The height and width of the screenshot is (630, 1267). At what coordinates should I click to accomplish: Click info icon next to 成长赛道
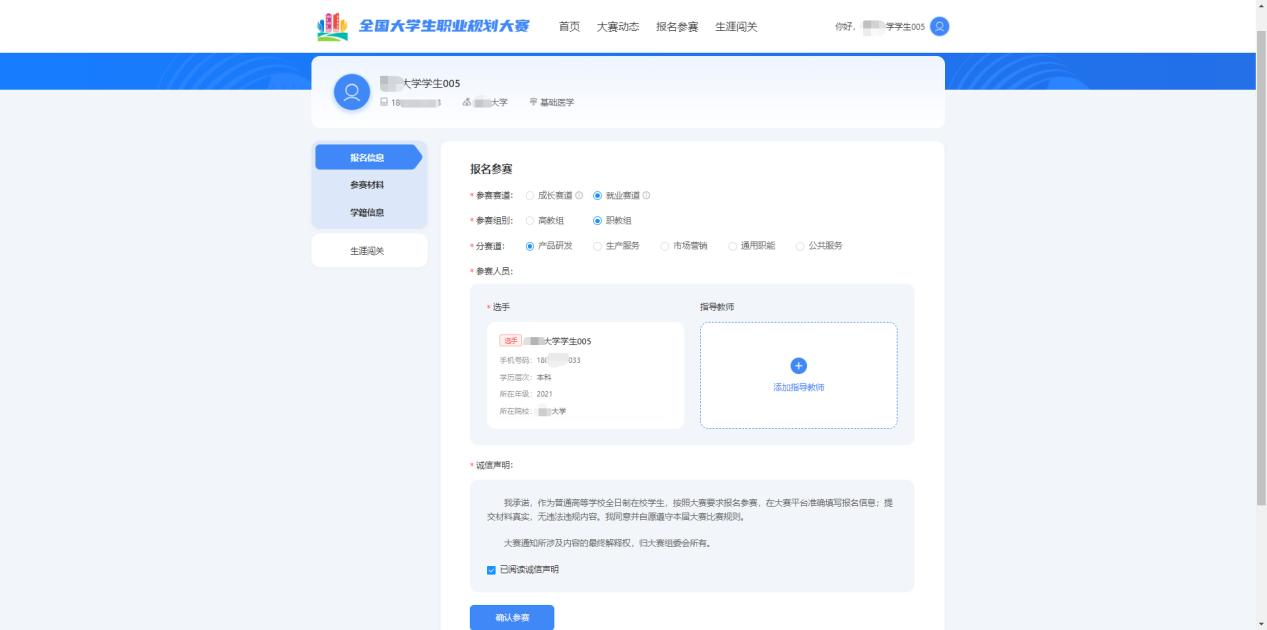tap(579, 195)
